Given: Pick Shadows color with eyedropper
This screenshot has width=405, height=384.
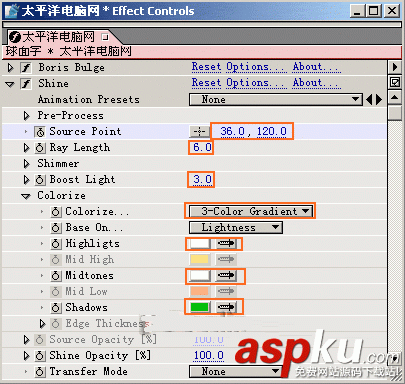Looking at the screenshot, I should [x=226, y=307].
